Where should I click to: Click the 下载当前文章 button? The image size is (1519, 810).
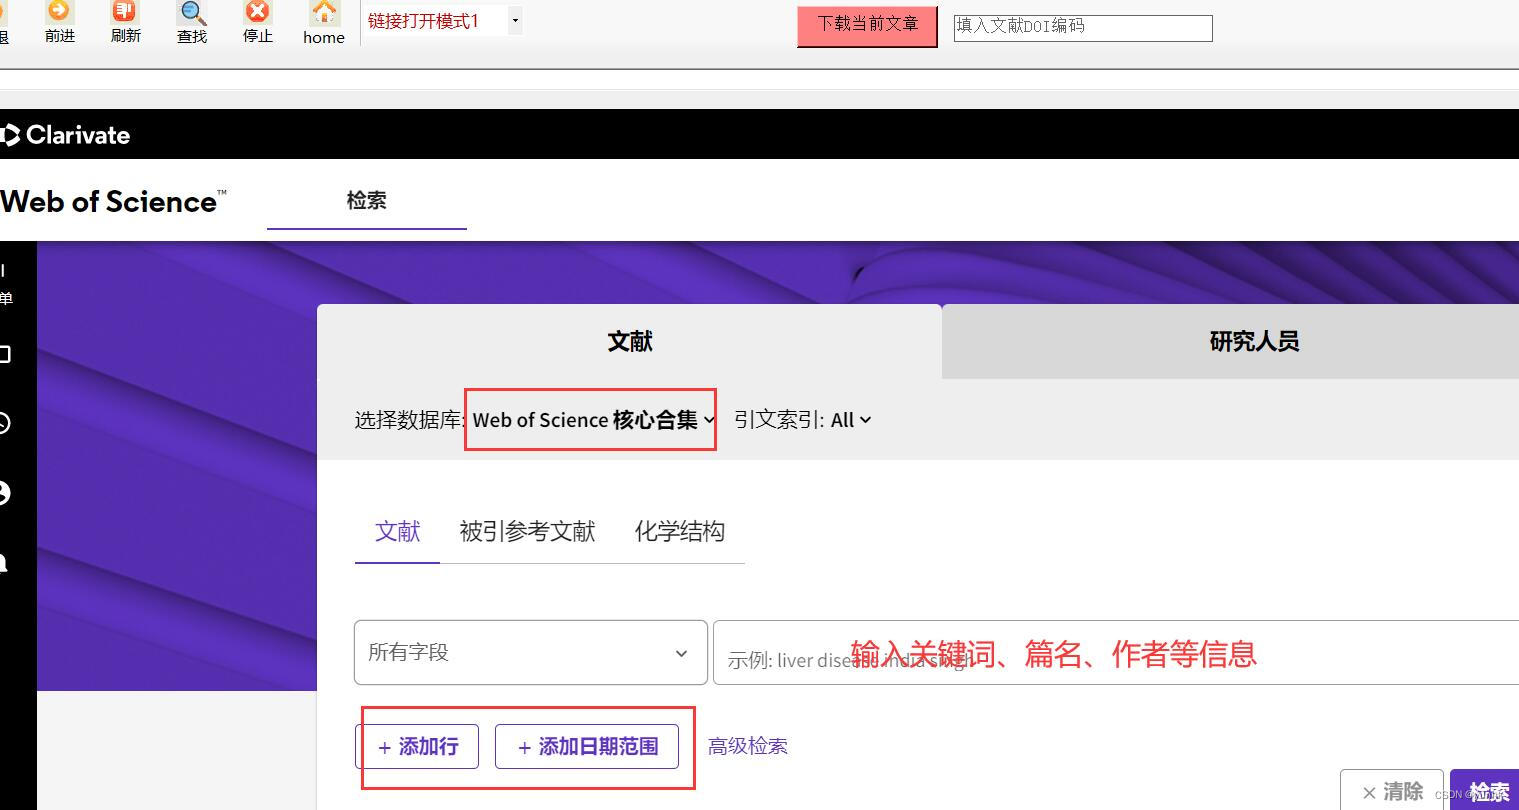(867, 26)
